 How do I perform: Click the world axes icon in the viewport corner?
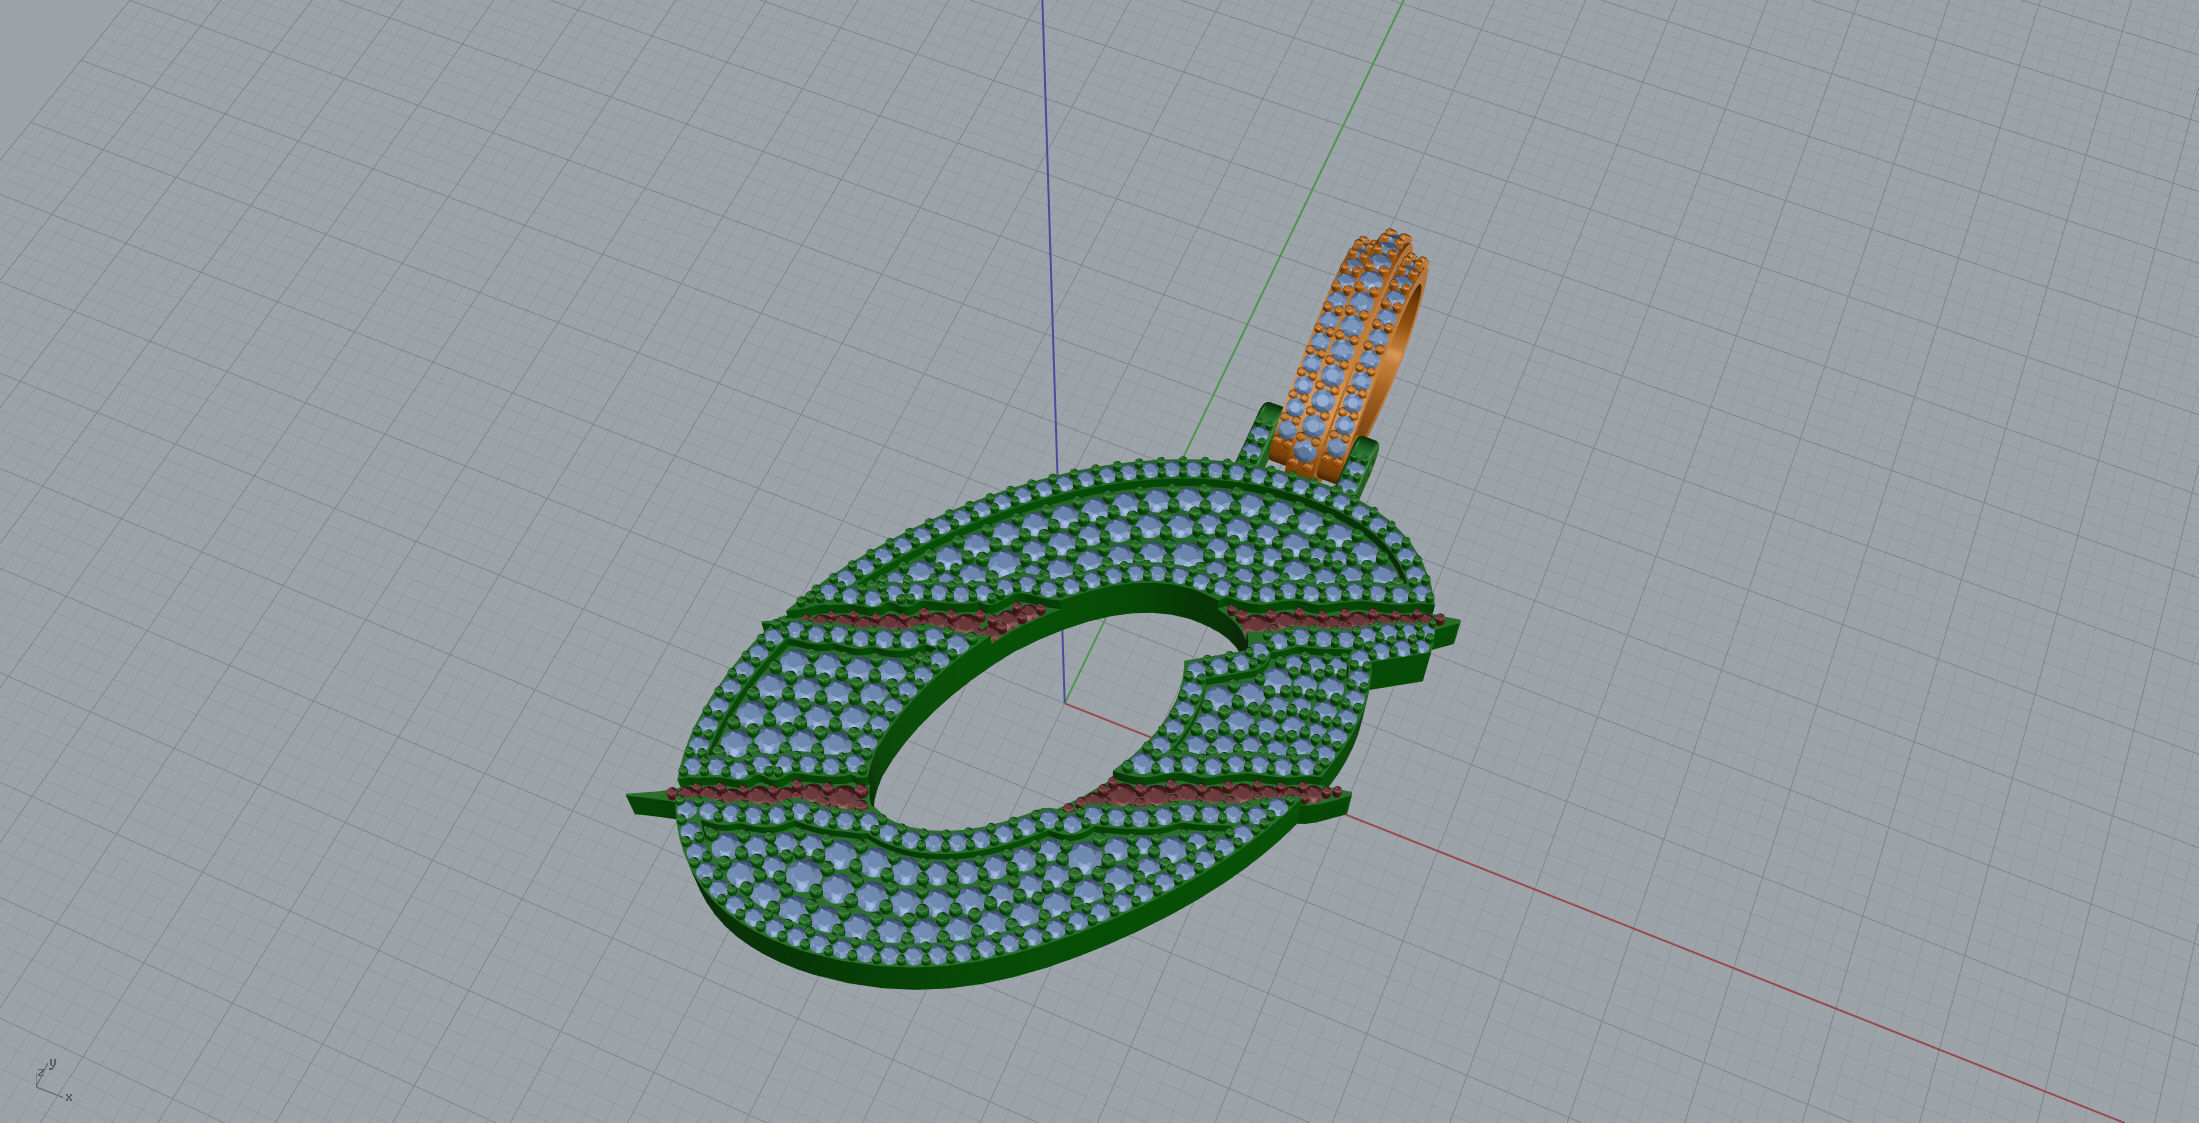(x=53, y=1080)
